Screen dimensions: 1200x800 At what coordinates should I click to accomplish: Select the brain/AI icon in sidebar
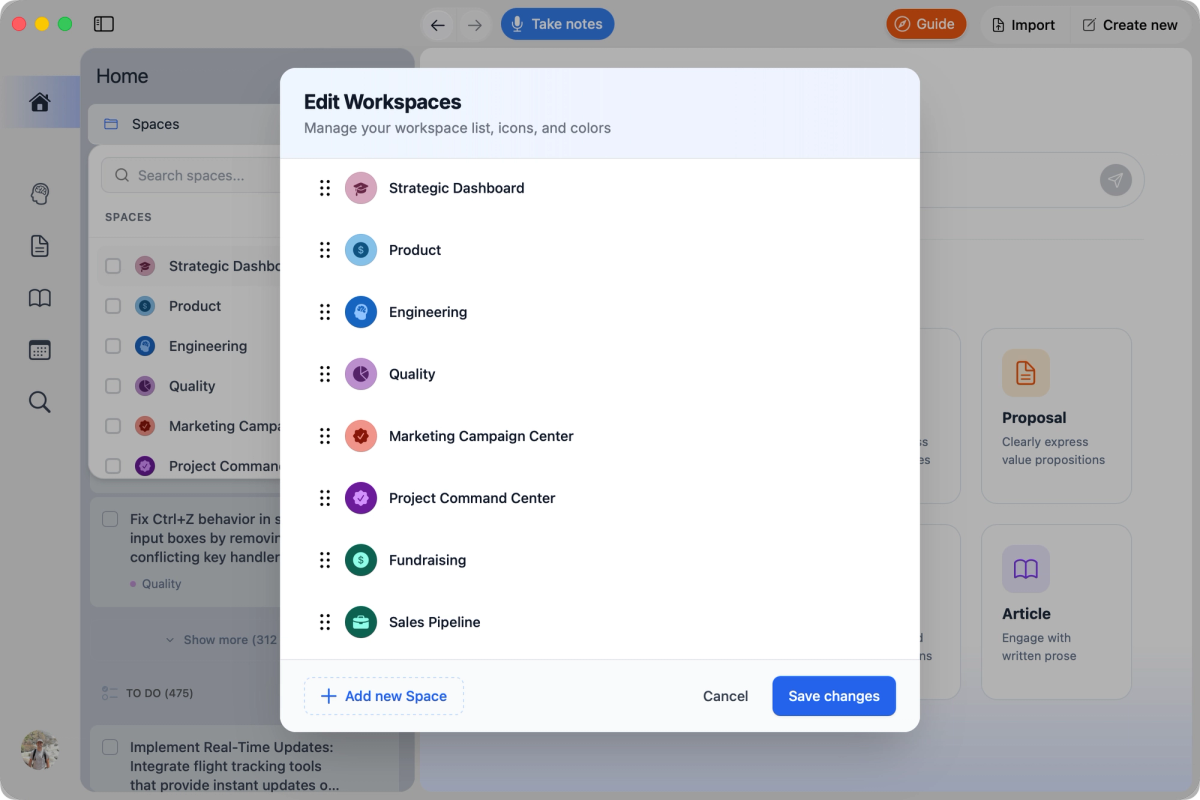coord(39,193)
